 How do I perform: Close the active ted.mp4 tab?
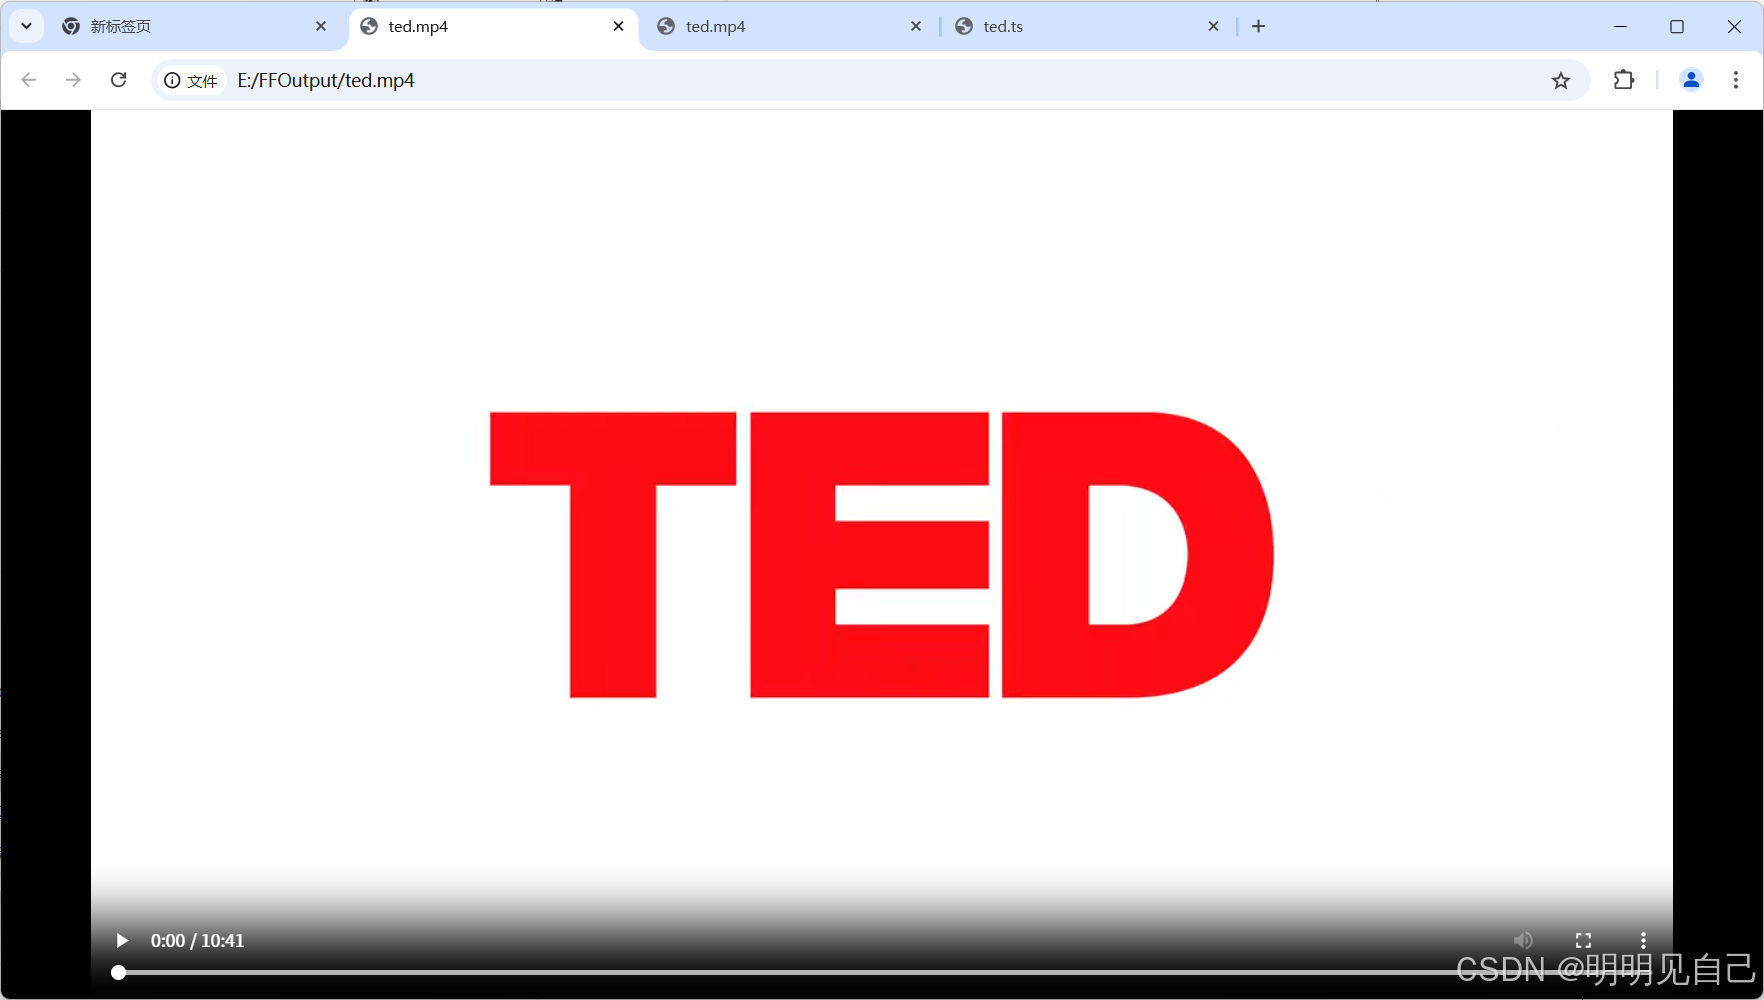(x=619, y=27)
